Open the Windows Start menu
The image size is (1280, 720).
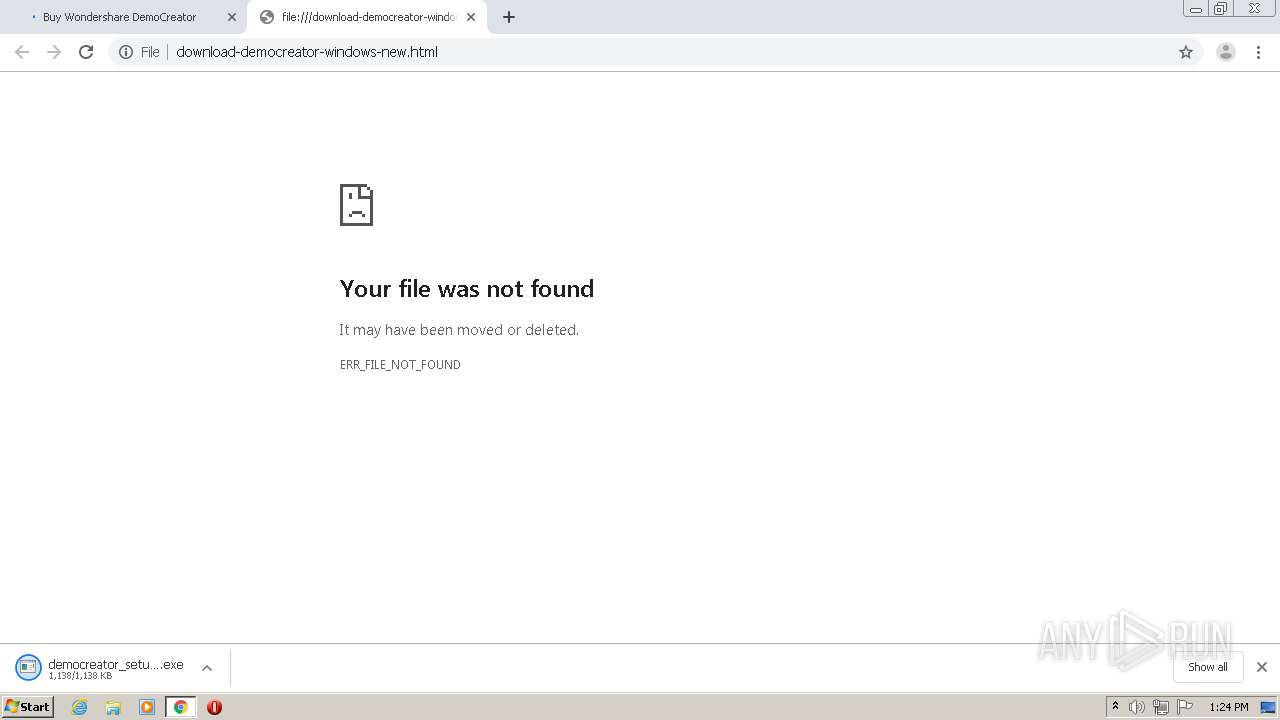pyautogui.click(x=27, y=707)
